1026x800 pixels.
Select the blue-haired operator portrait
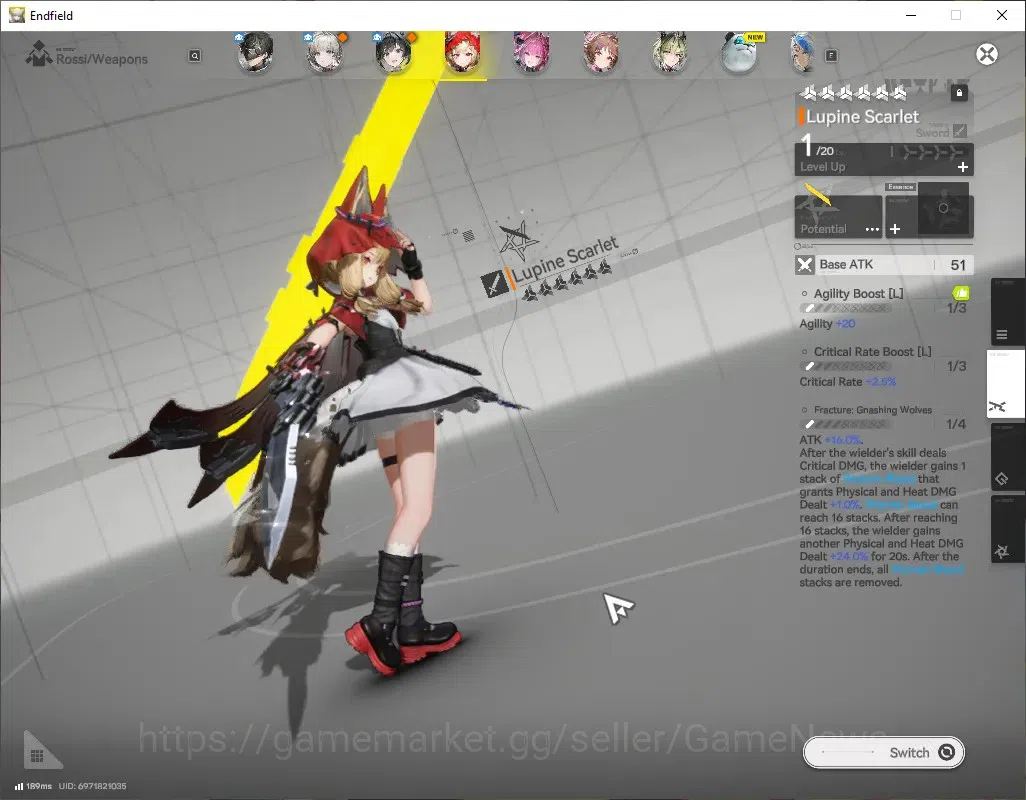pos(804,52)
